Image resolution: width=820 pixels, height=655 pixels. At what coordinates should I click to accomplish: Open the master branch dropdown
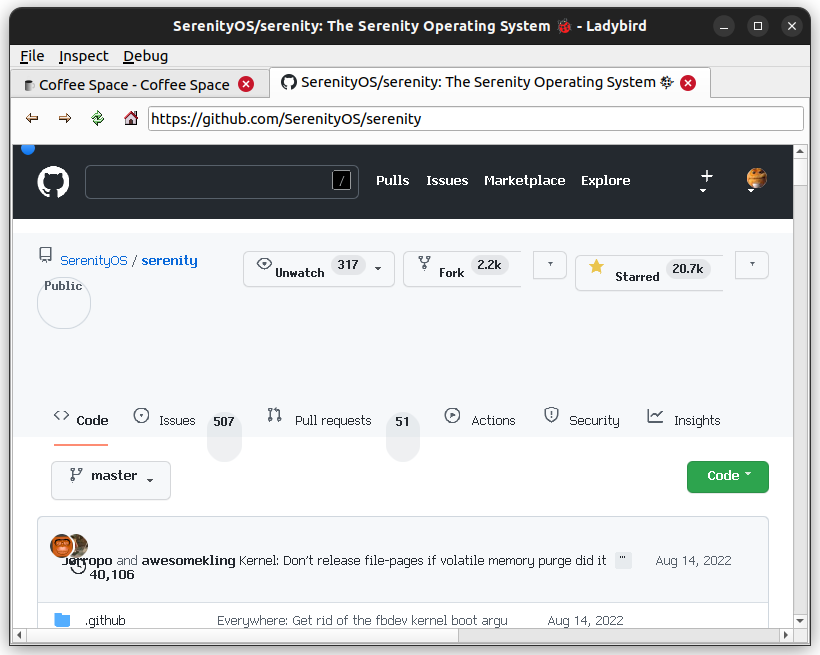click(x=111, y=480)
